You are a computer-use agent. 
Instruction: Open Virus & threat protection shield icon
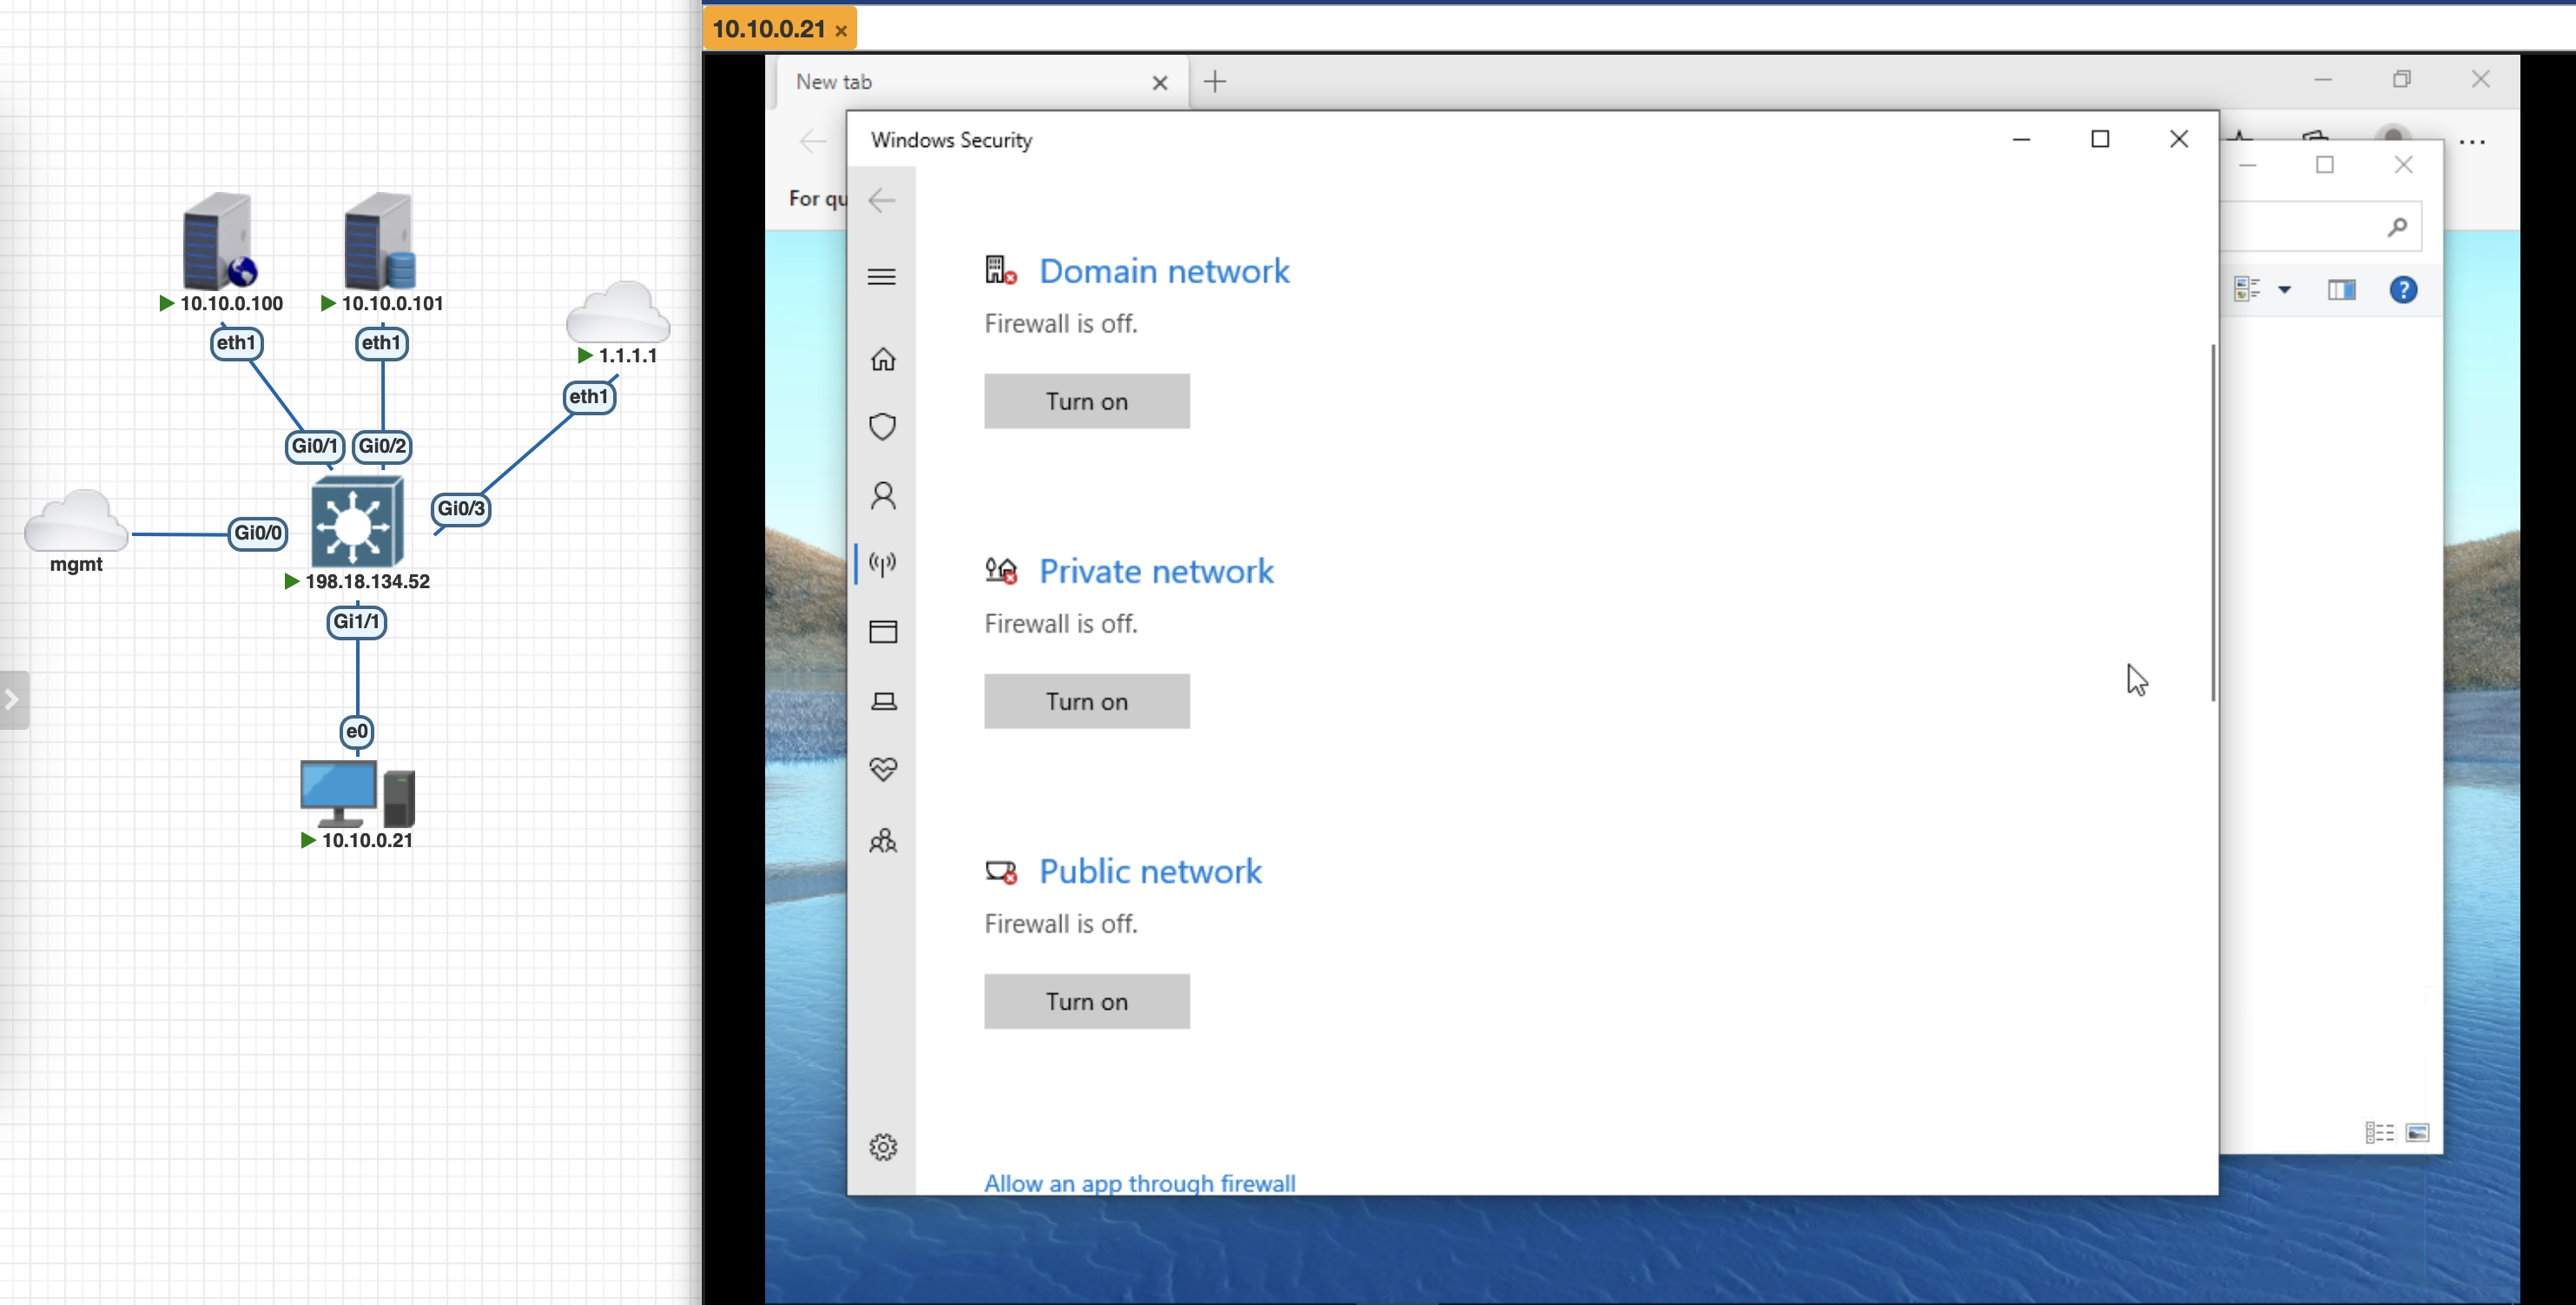[882, 427]
